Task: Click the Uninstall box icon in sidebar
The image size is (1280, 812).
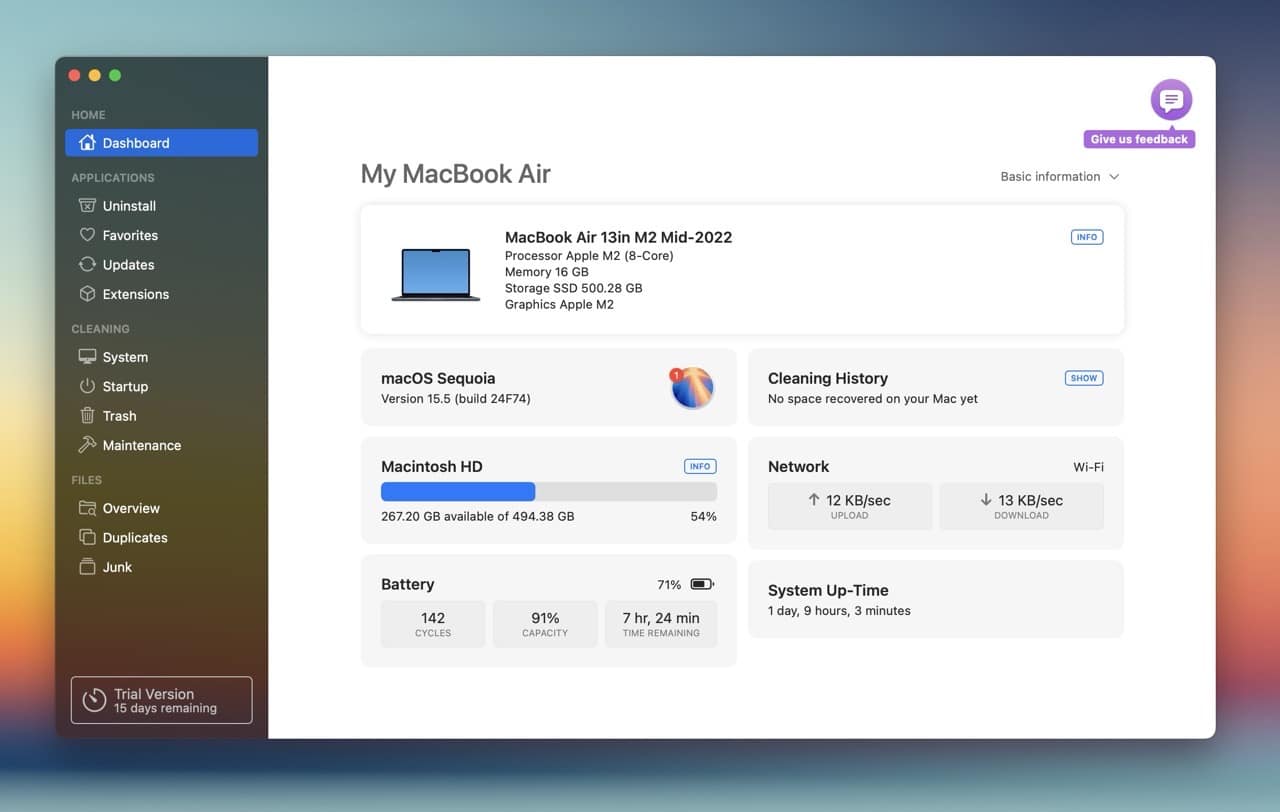Action: (88, 206)
